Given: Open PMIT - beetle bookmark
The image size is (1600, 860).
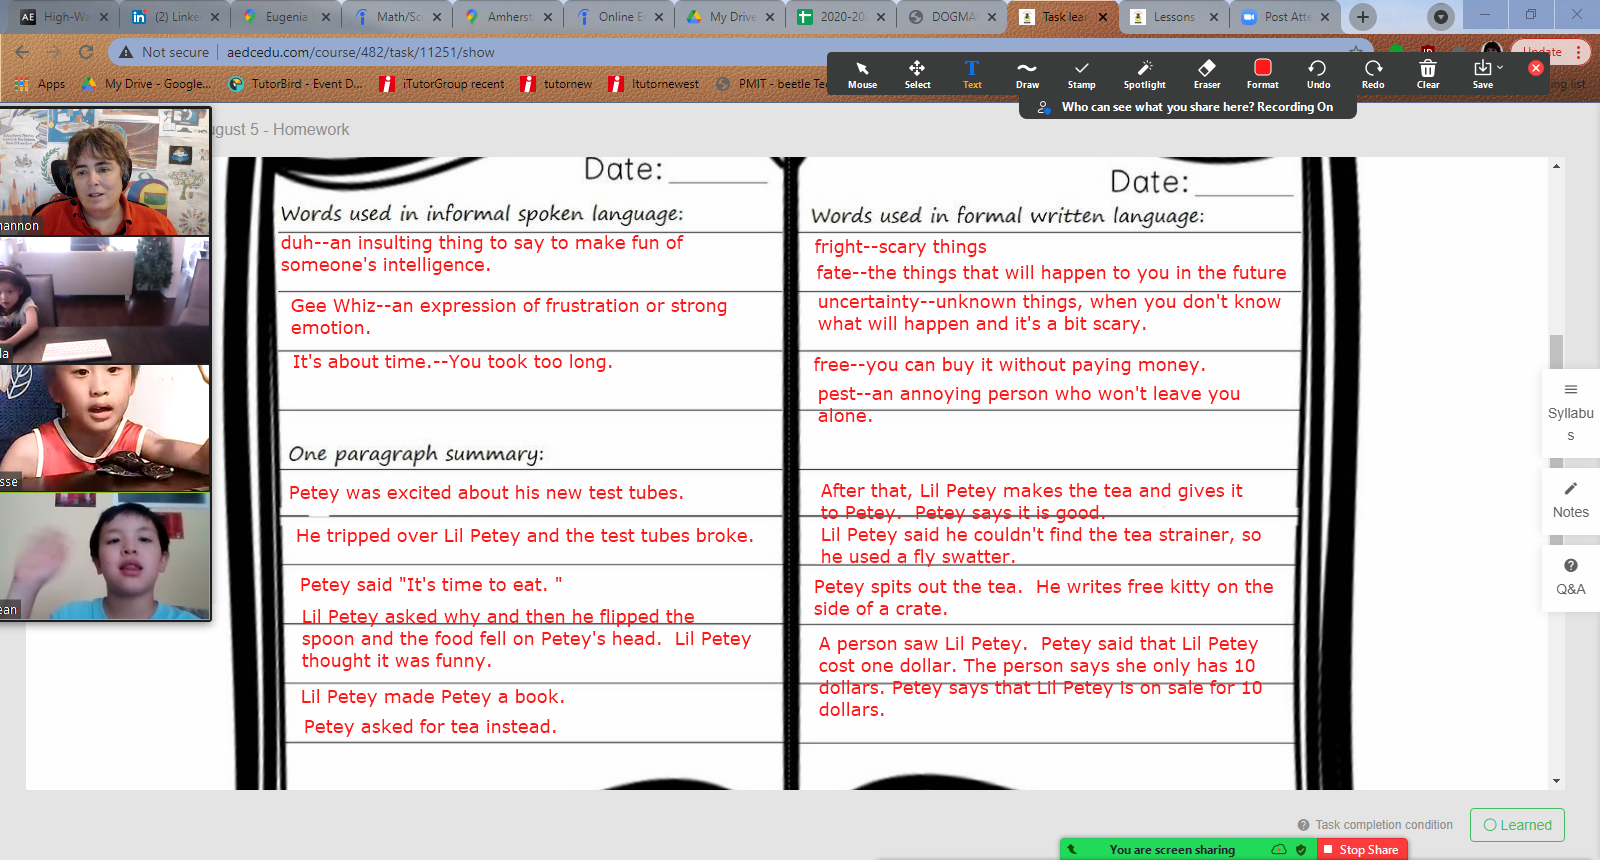Looking at the screenshot, I should (772, 84).
